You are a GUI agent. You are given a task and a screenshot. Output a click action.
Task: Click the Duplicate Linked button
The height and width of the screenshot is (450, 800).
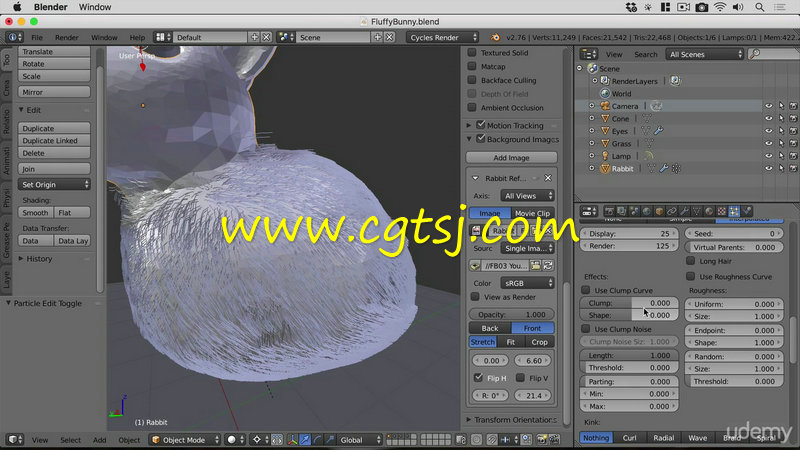(54, 141)
